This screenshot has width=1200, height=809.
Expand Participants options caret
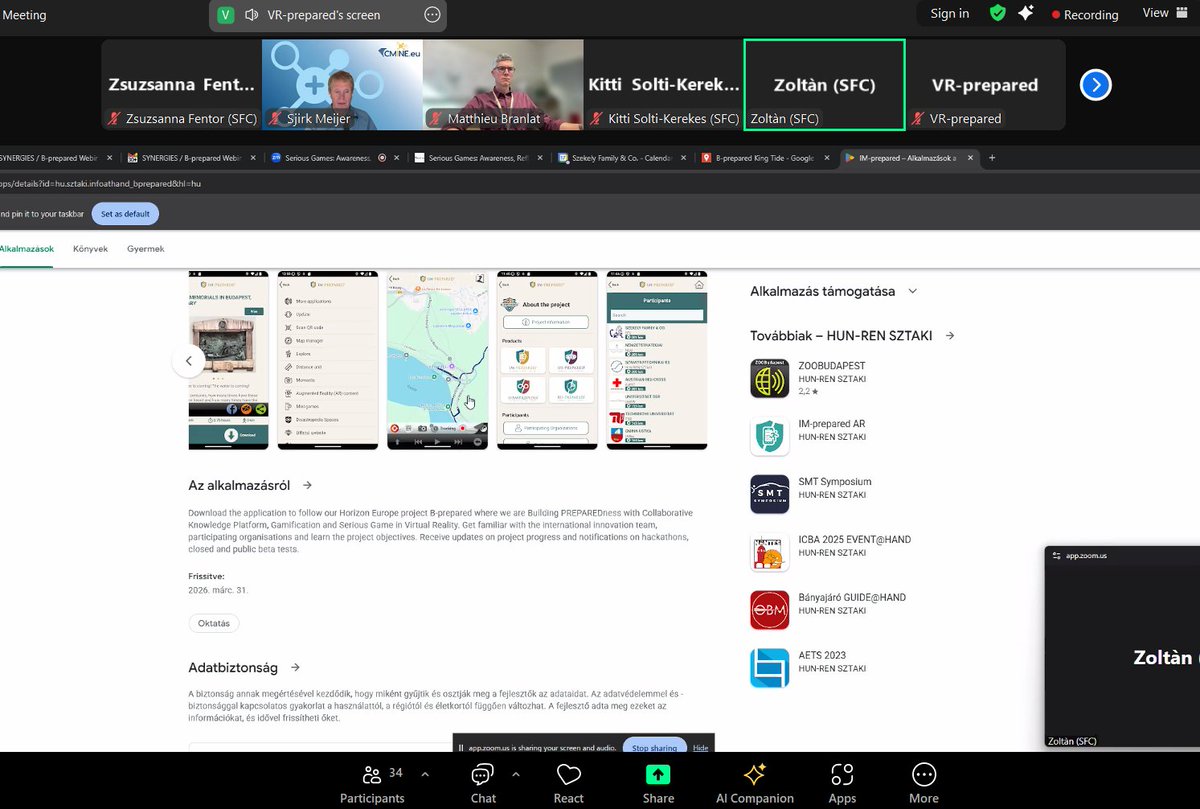point(425,774)
